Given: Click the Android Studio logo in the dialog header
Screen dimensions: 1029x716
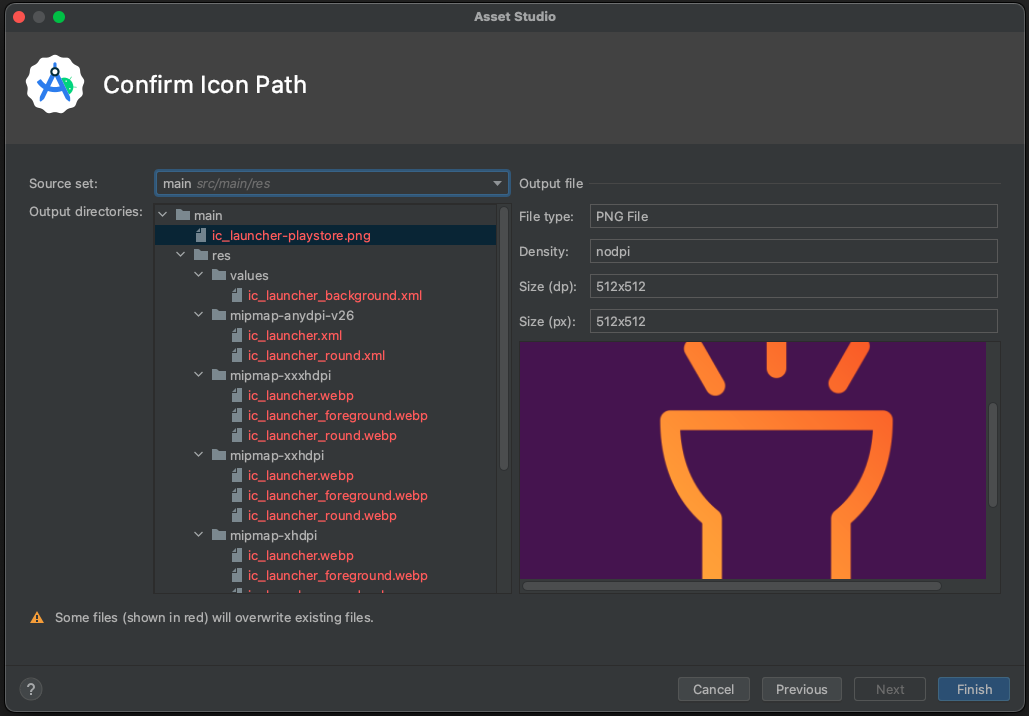Looking at the screenshot, I should tap(55, 84).
